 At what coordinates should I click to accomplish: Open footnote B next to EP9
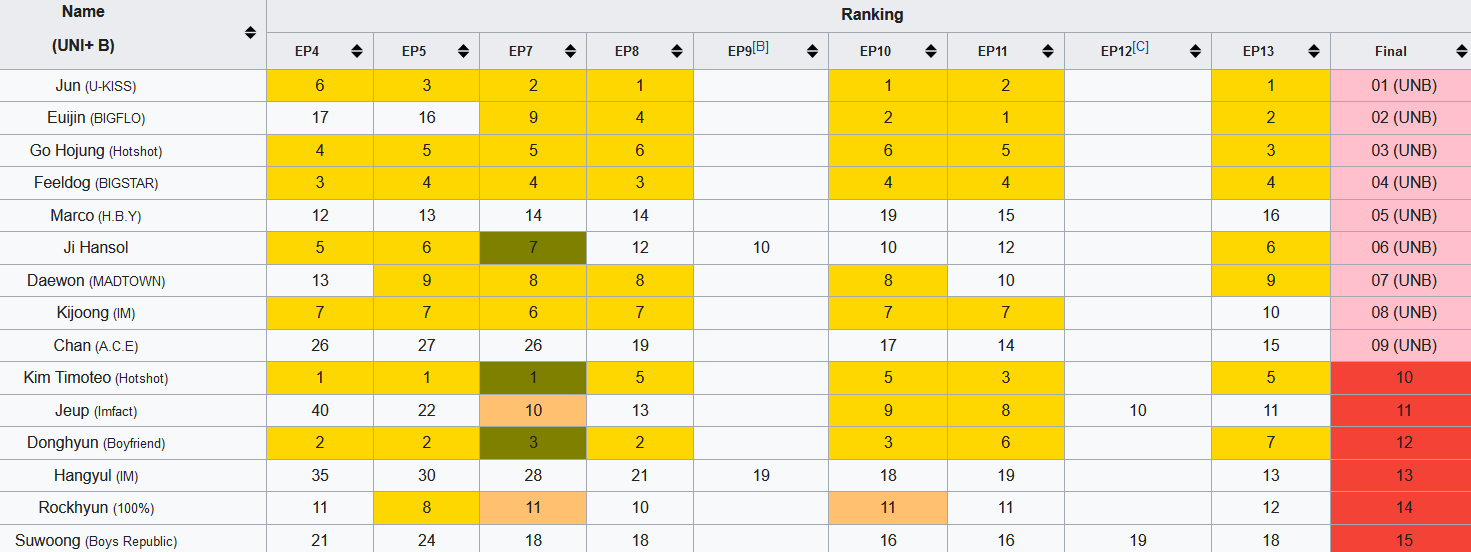coord(761,47)
